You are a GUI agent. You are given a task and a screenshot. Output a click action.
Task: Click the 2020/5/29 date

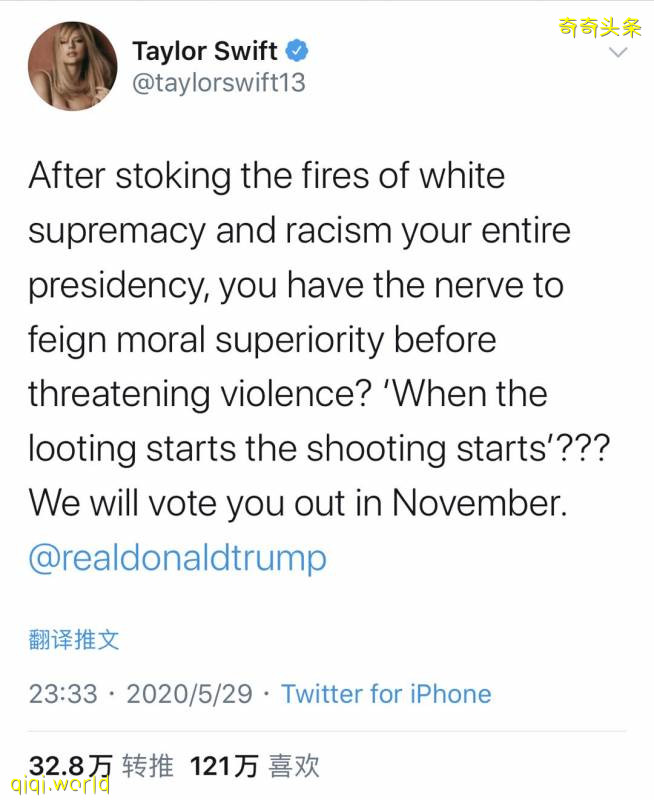(190, 694)
